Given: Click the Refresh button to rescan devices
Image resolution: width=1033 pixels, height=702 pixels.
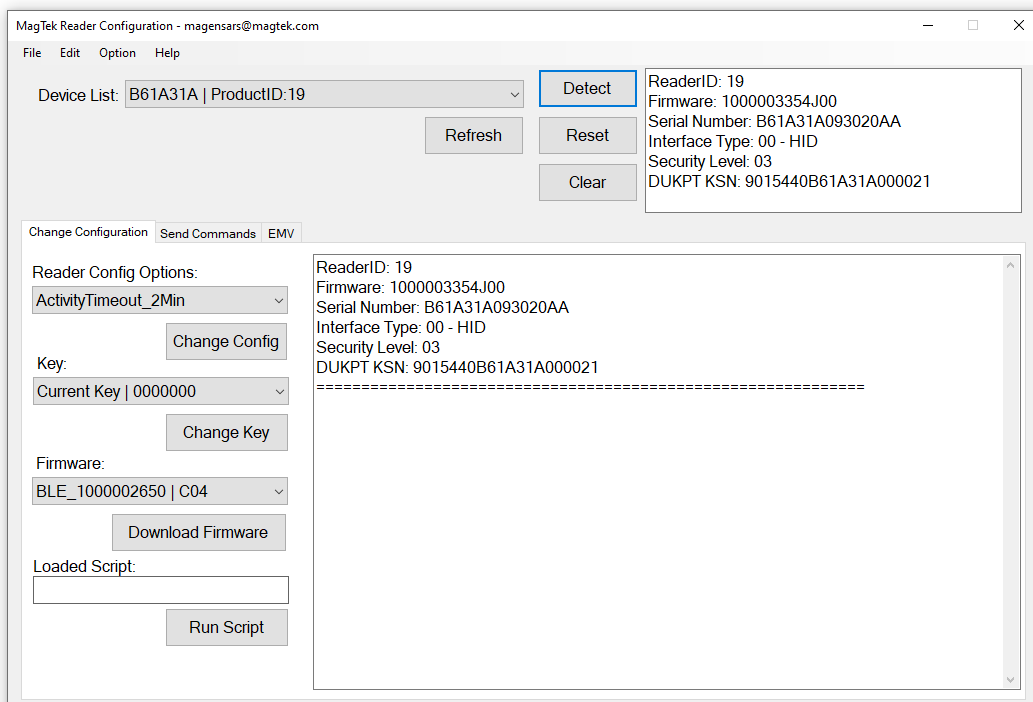Looking at the screenshot, I should (x=473, y=135).
